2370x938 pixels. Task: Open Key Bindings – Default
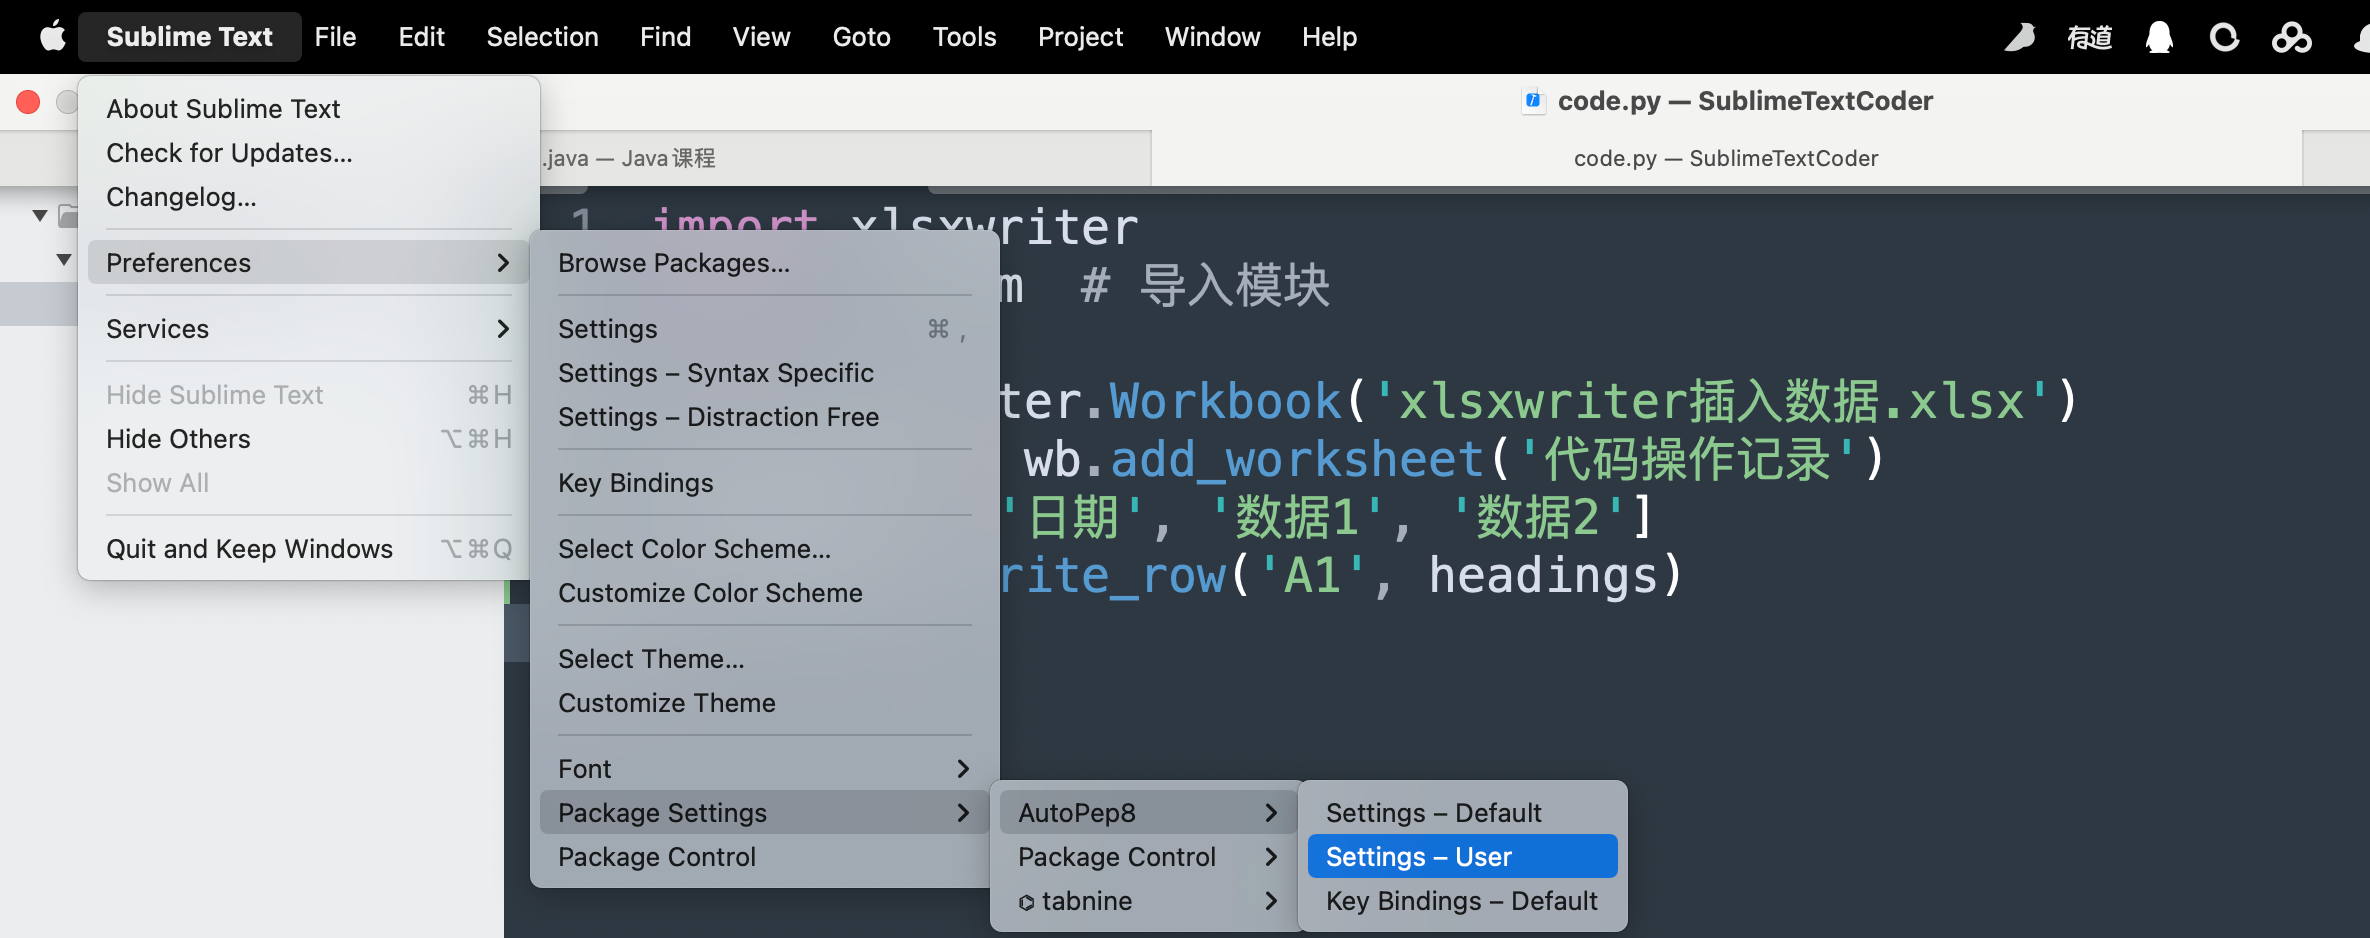1462,900
